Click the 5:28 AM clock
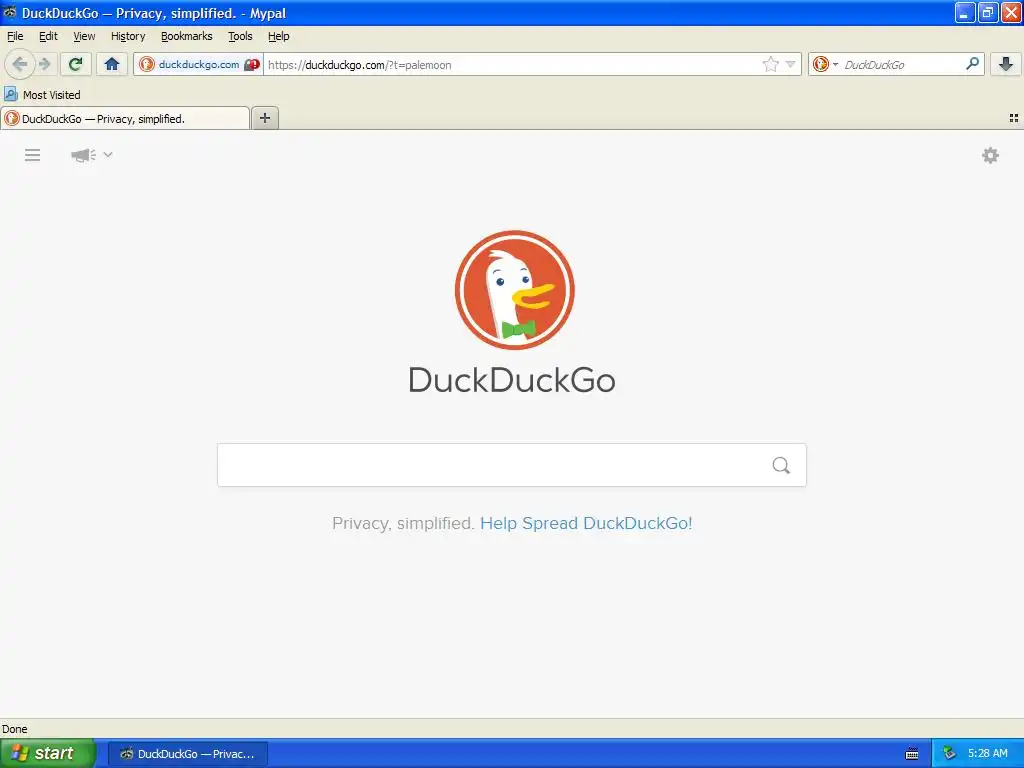The height and width of the screenshot is (768, 1024). click(987, 754)
